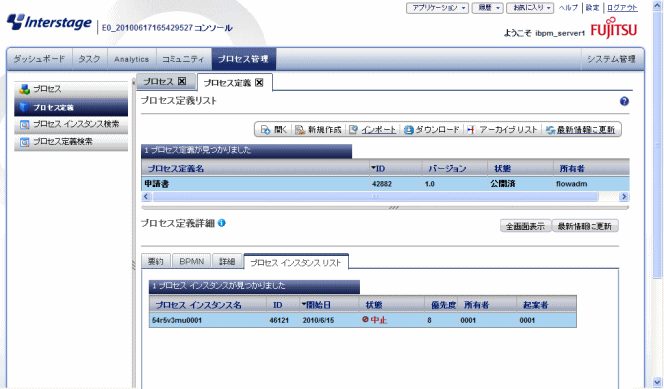The height and width of the screenshot is (389, 664).
Task: Sort by バージョン column header
Action: (x=455, y=168)
